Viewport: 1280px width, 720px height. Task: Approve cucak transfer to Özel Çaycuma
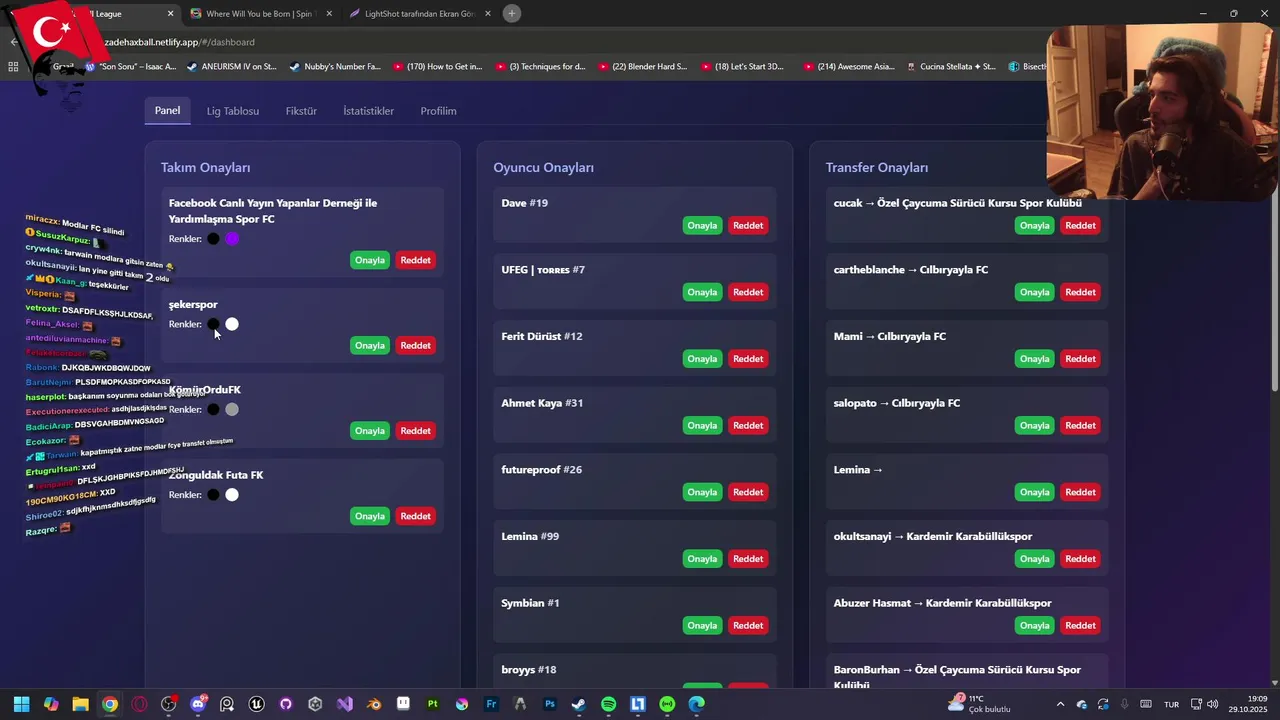pyautogui.click(x=1034, y=225)
